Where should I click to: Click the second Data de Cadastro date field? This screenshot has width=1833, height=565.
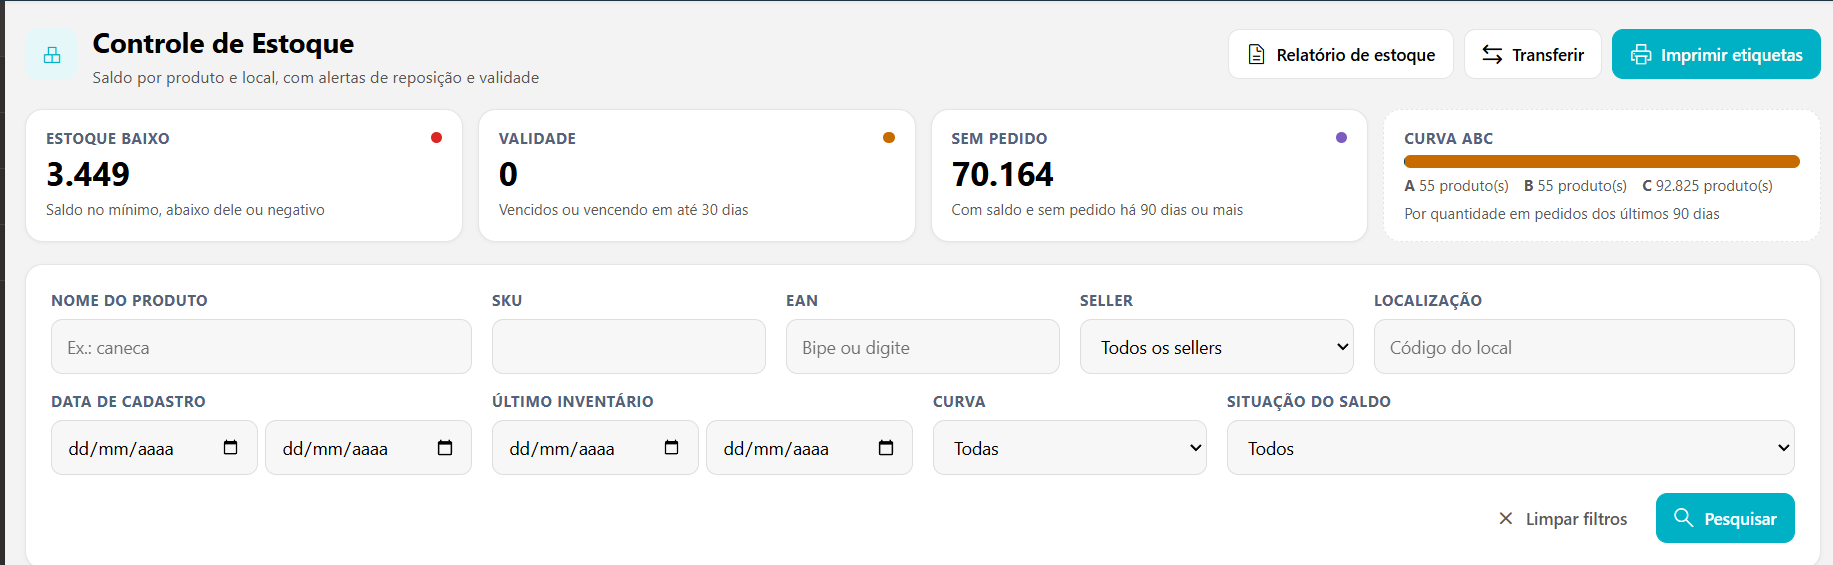click(368, 448)
